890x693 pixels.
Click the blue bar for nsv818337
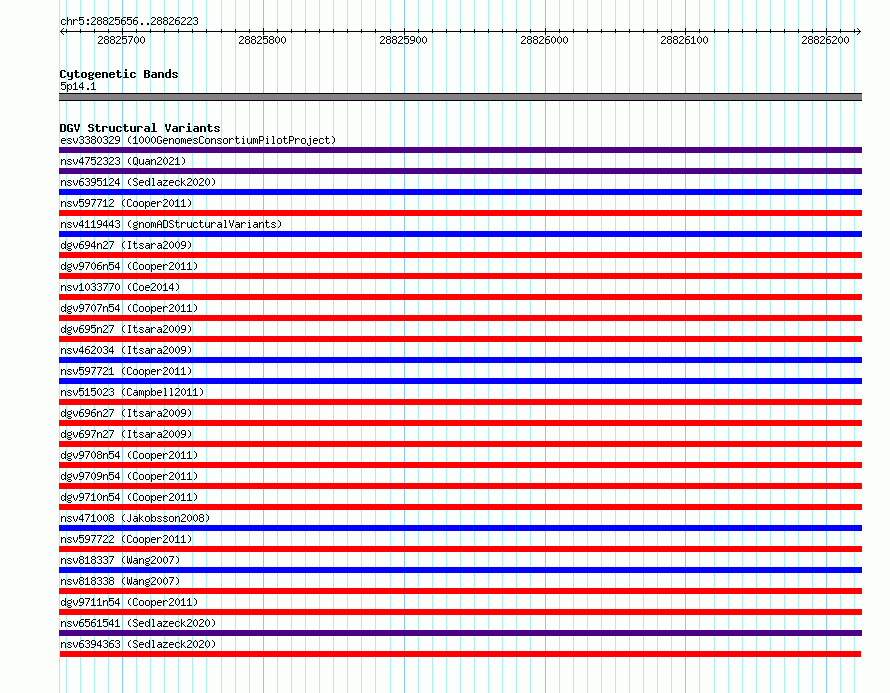460,570
